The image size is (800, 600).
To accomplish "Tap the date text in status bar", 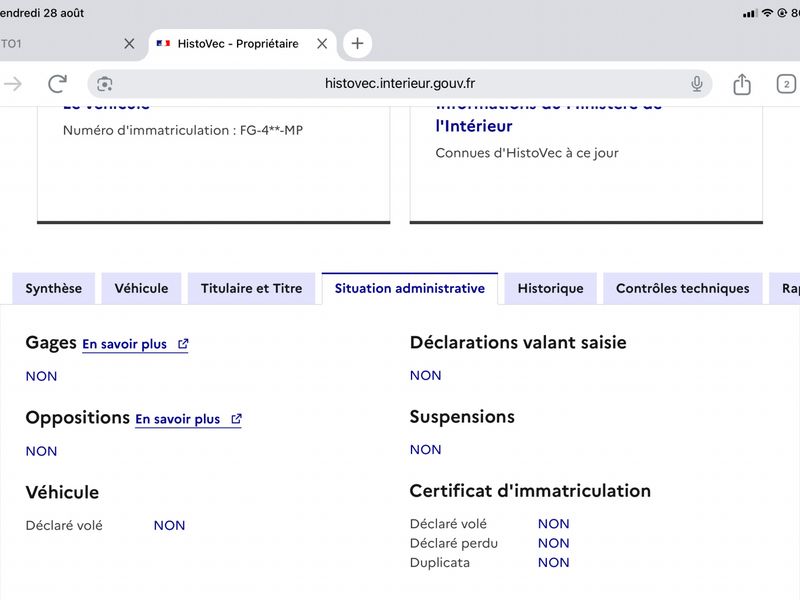I will [42, 13].
